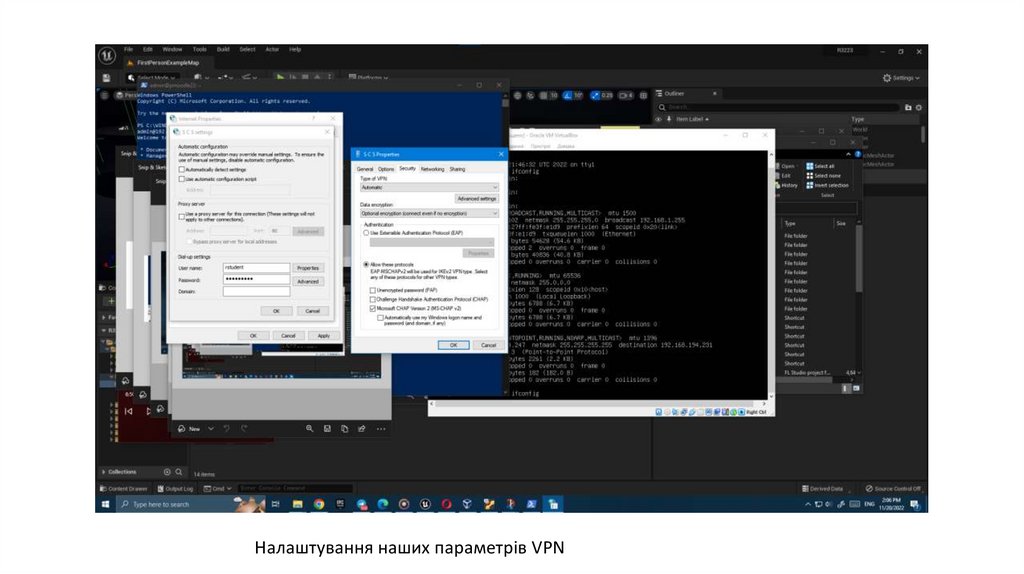The image size is (1024, 574).
Task: Click Windows Start button
Action: point(106,504)
